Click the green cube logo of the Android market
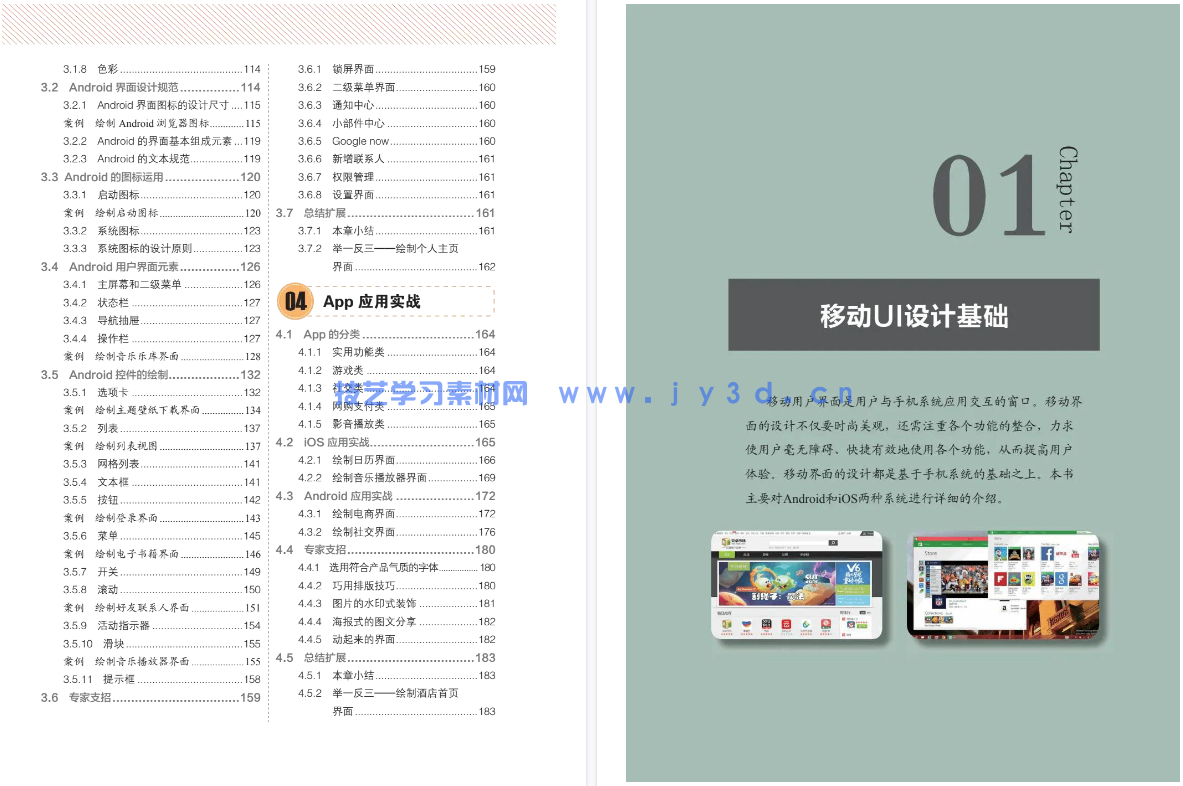1183x786 pixels. click(x=725, y=542)
